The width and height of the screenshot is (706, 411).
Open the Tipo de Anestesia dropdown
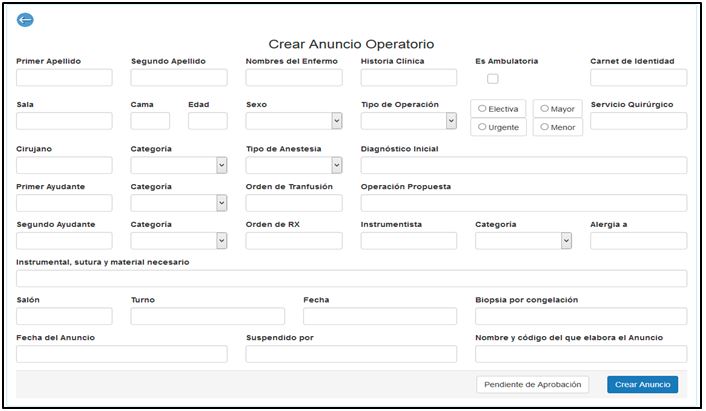(294, 165)
